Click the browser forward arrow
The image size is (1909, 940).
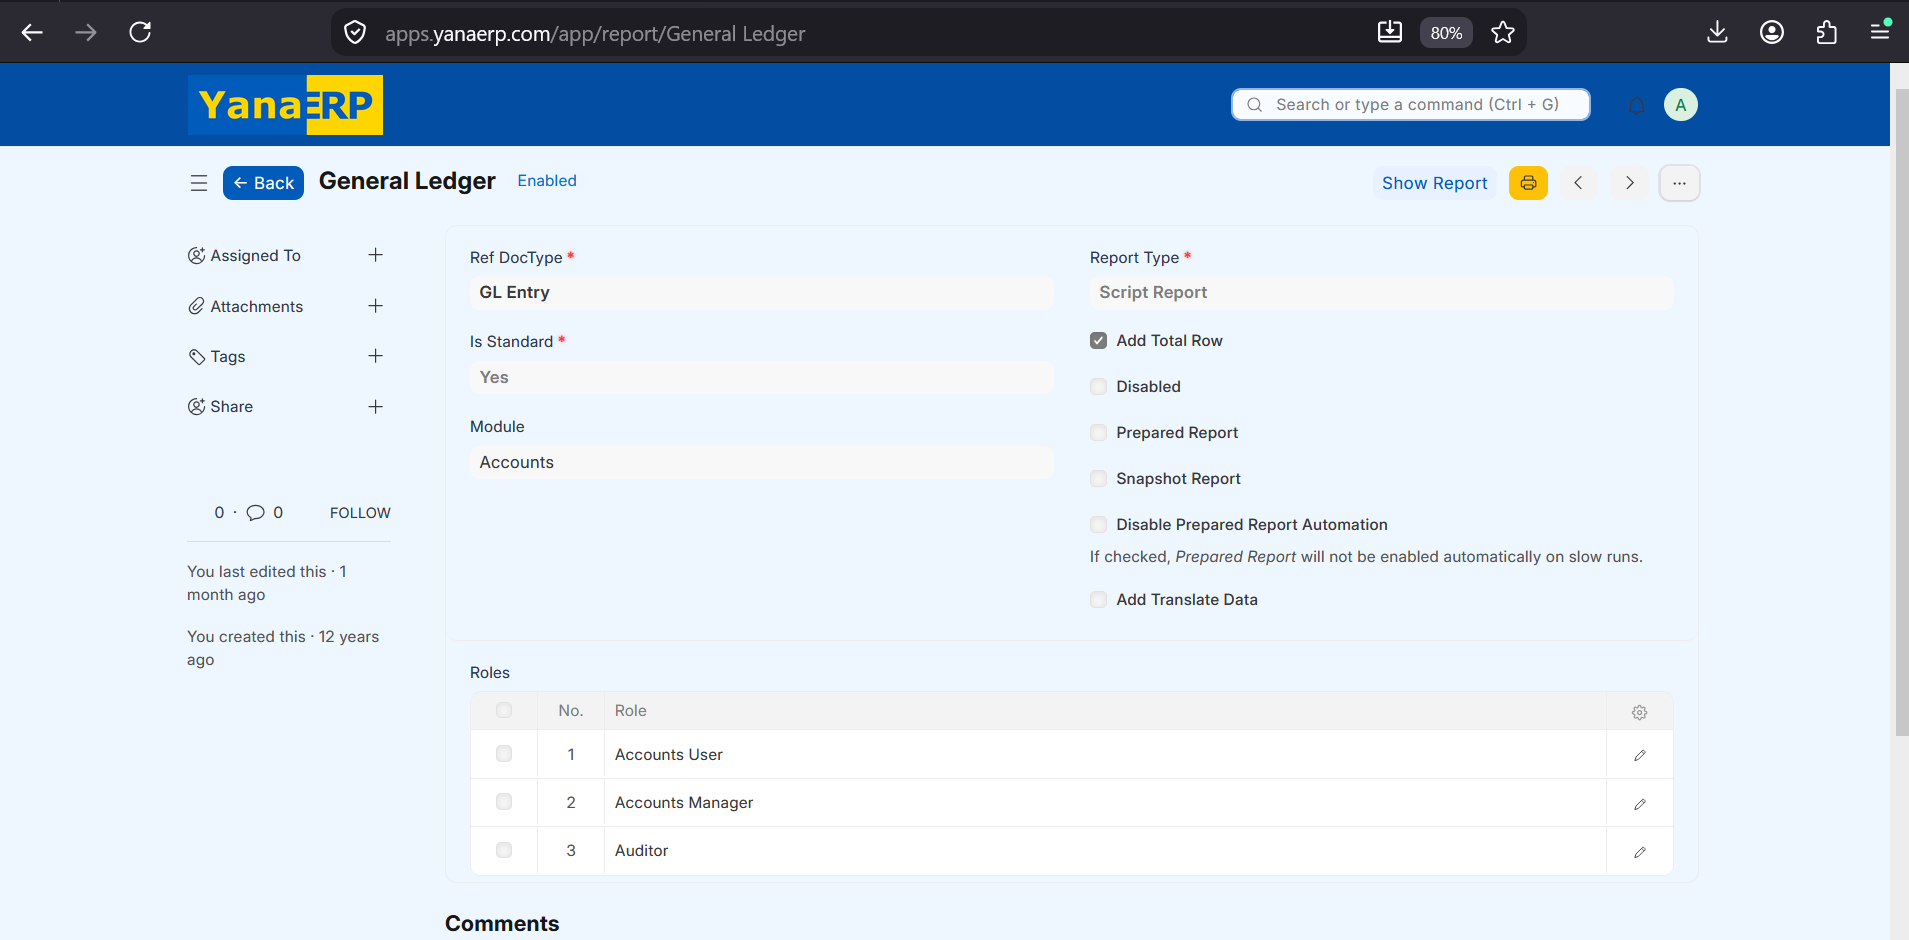[86, 32]
